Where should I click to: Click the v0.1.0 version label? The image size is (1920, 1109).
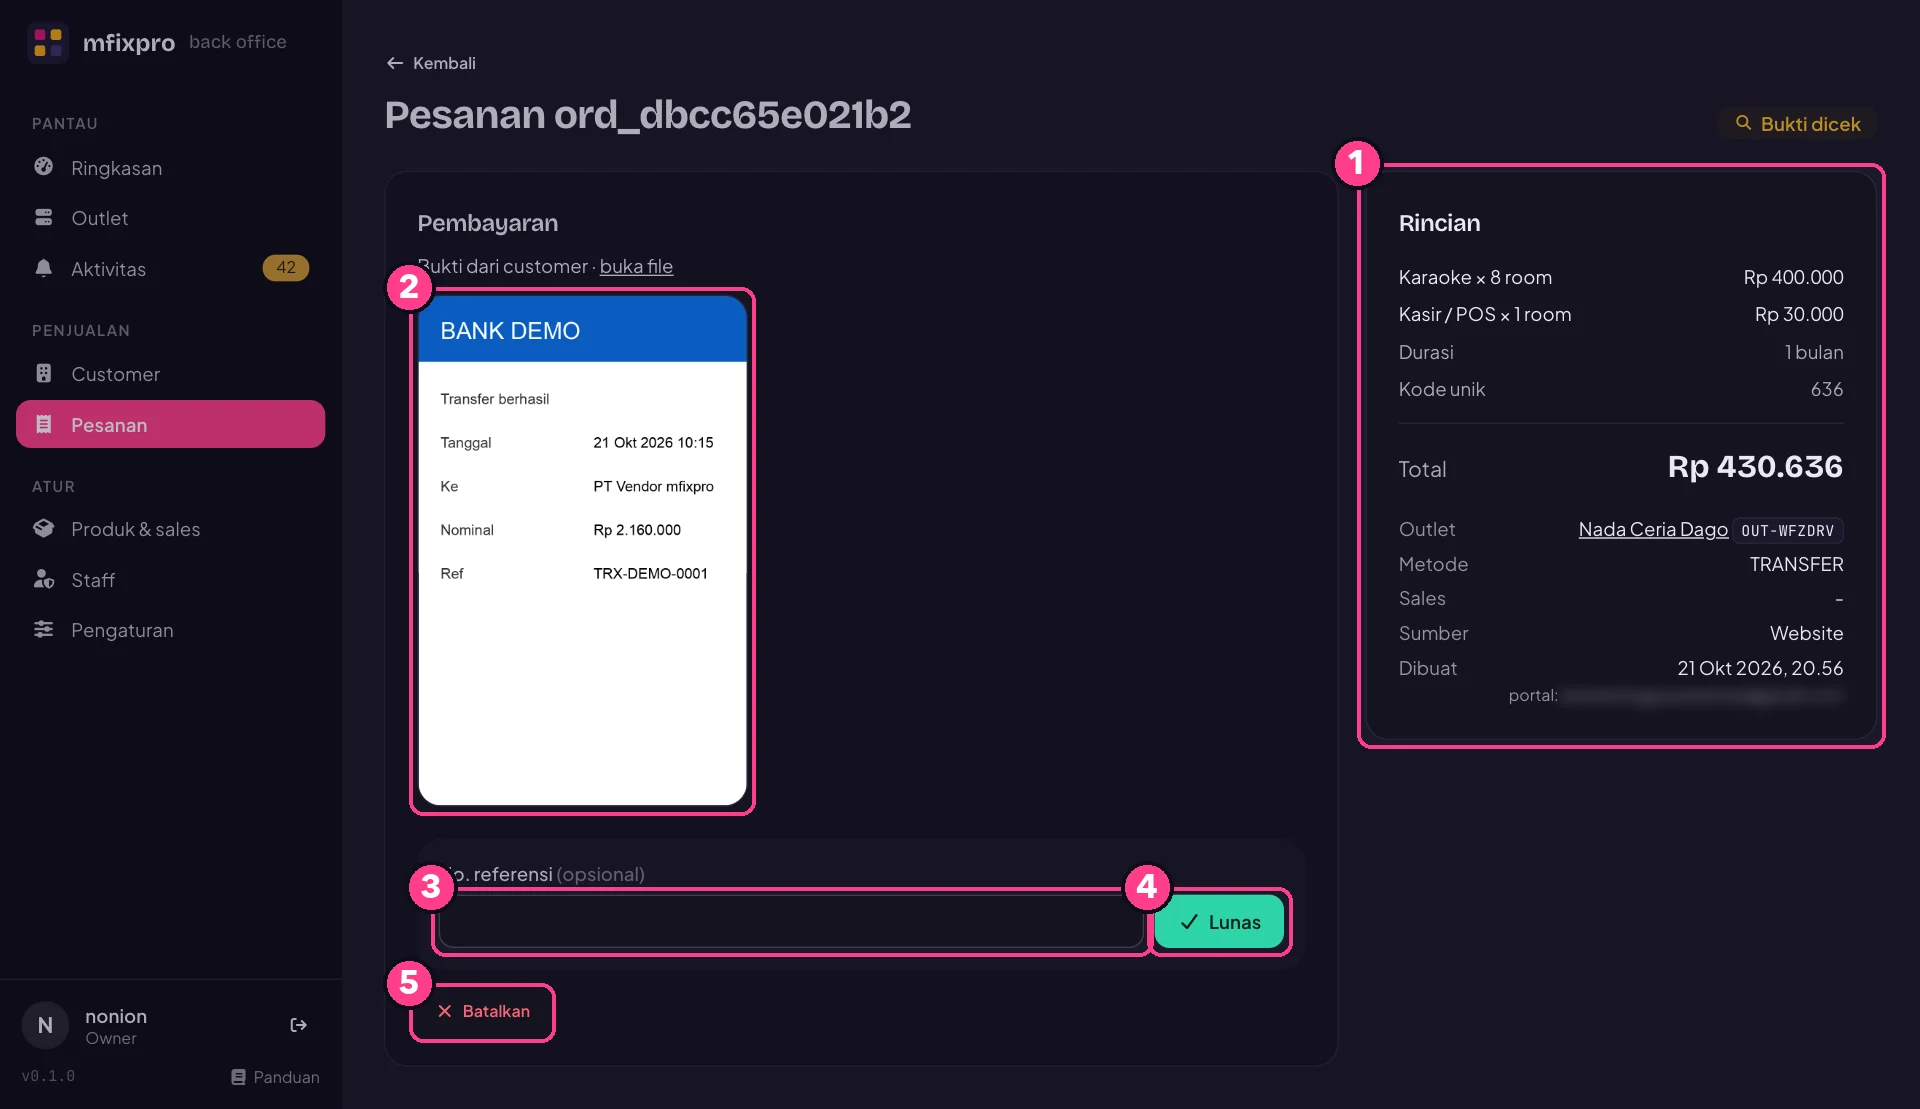48,1077
